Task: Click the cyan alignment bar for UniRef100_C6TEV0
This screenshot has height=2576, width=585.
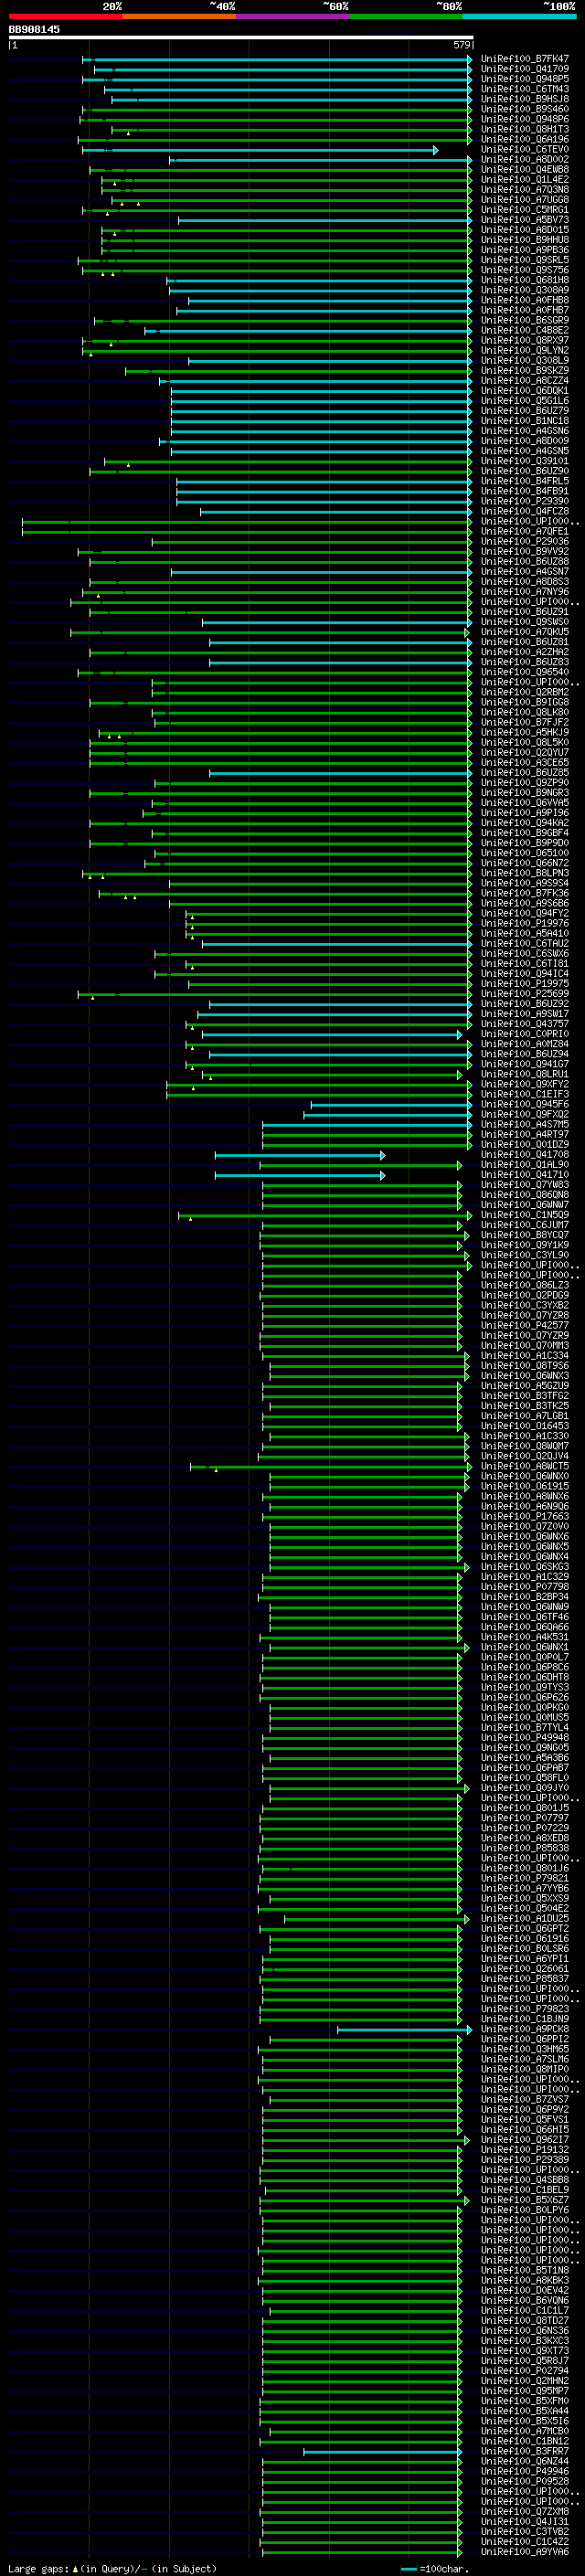Action: (x=260, y=150)
